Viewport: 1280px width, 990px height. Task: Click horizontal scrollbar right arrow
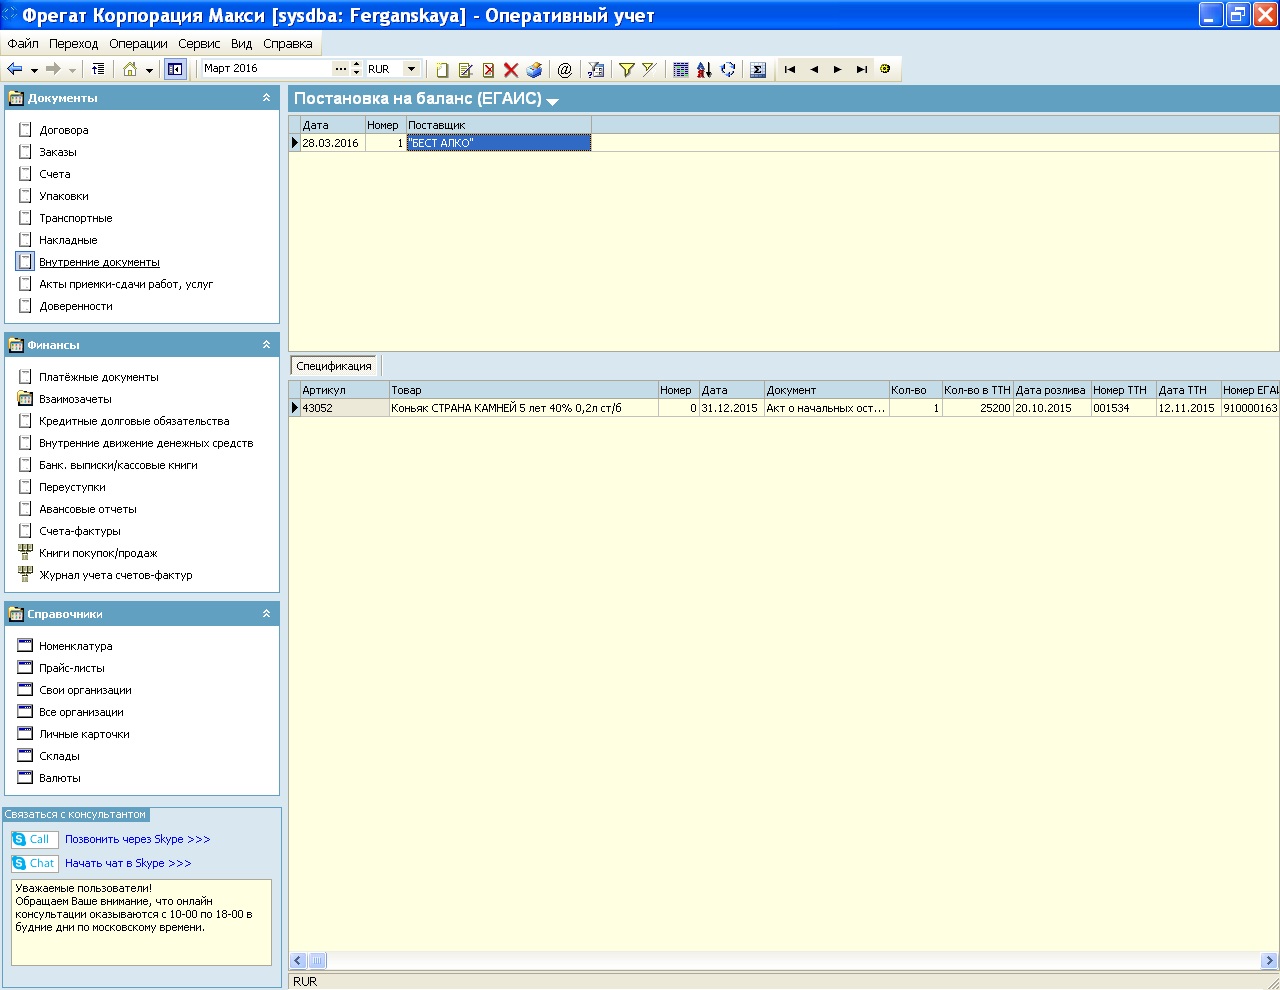[x=1269, y=961]
